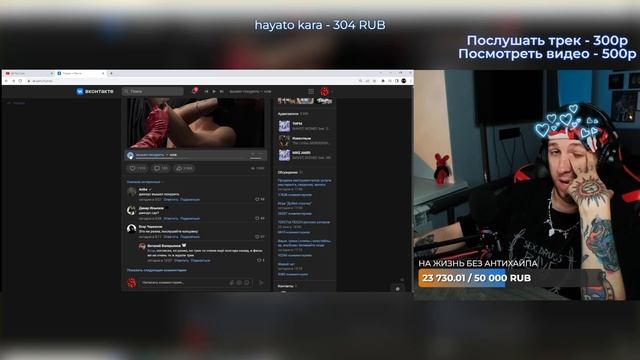Skip to next track in the VK header player
The height and width of the screenshot is (360, 640).
[x=222, y=91]
